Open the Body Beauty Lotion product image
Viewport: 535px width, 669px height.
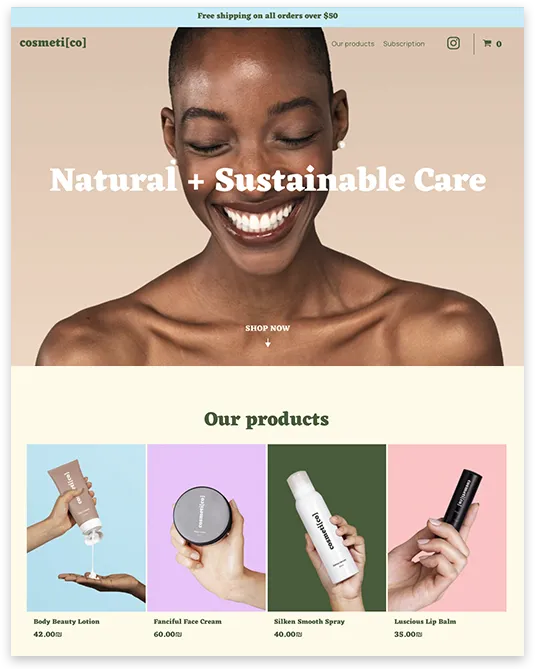pyautogui.click(x=86, y=528)
